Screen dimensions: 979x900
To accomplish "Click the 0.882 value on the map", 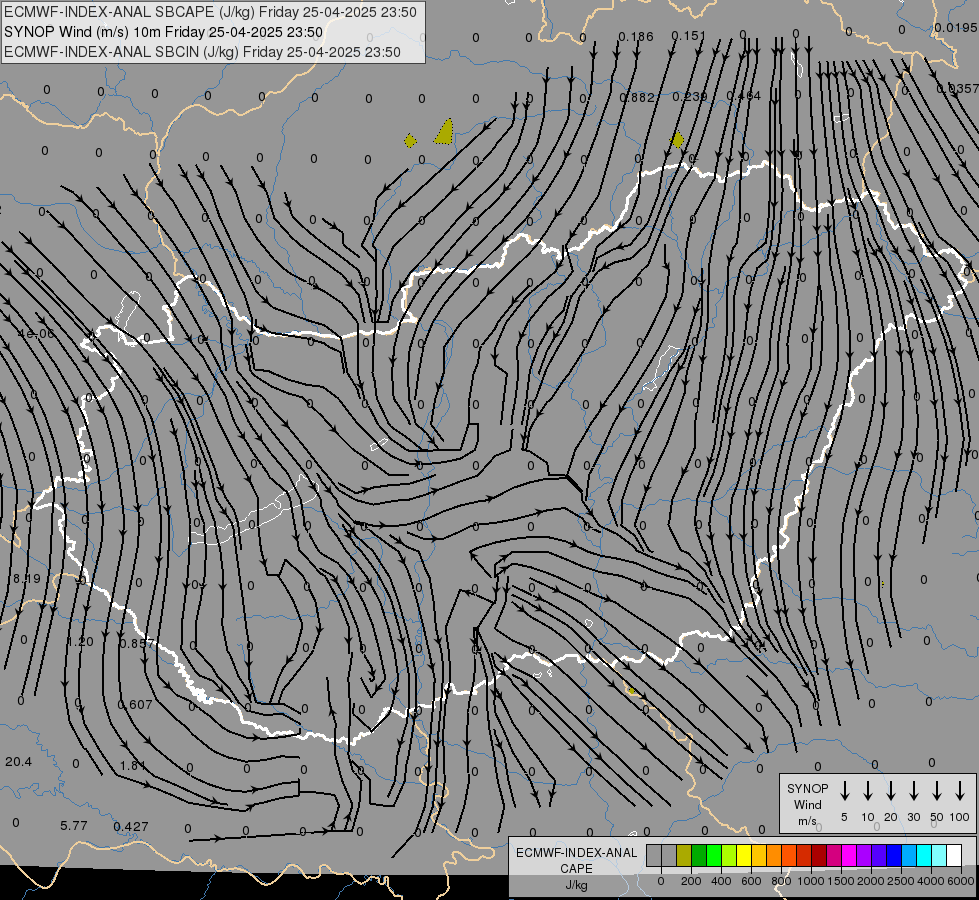I will coord(637,97).
